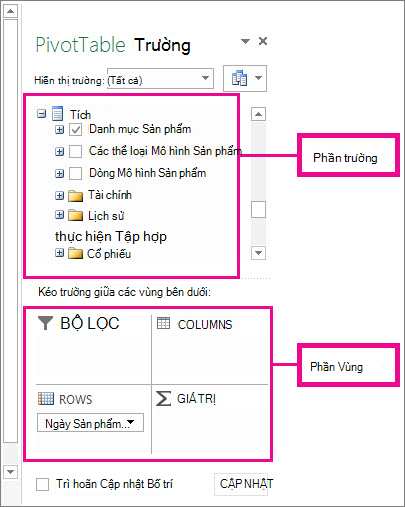Screen dimensions: 405x507
Task: Collapse the Tích table tree node
Action: point(41,114)
